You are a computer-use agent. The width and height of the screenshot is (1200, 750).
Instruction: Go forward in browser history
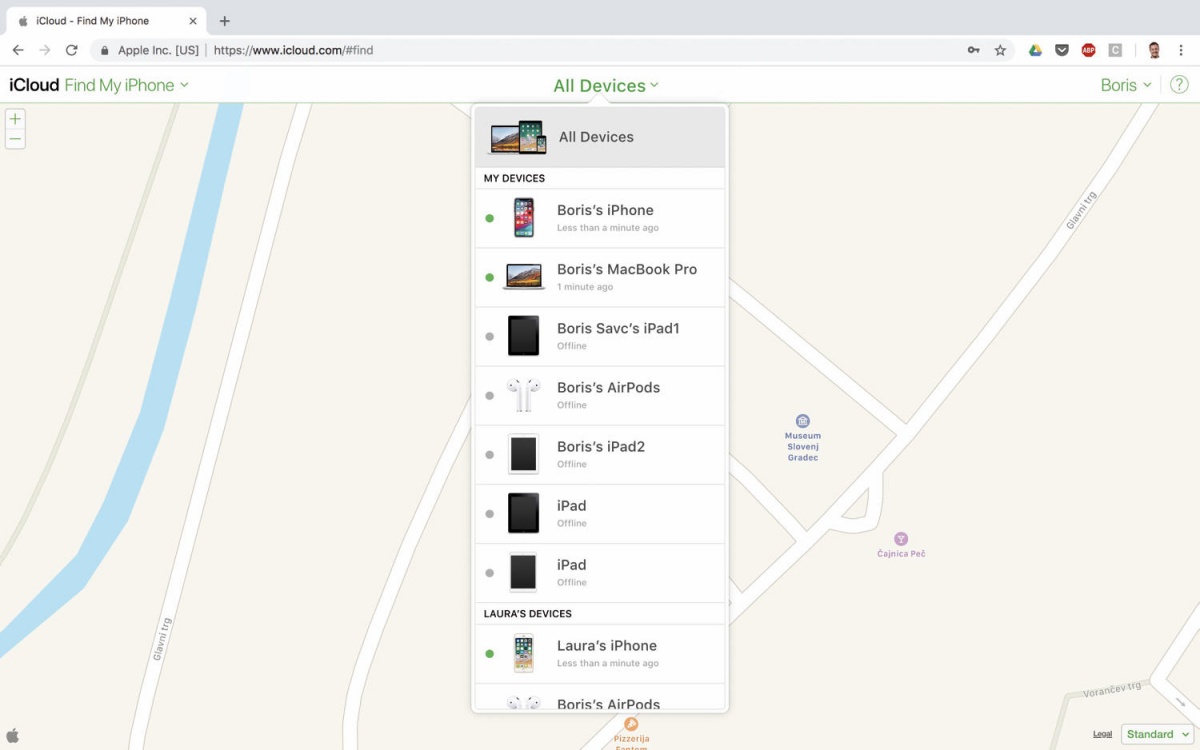pos(44,50)
